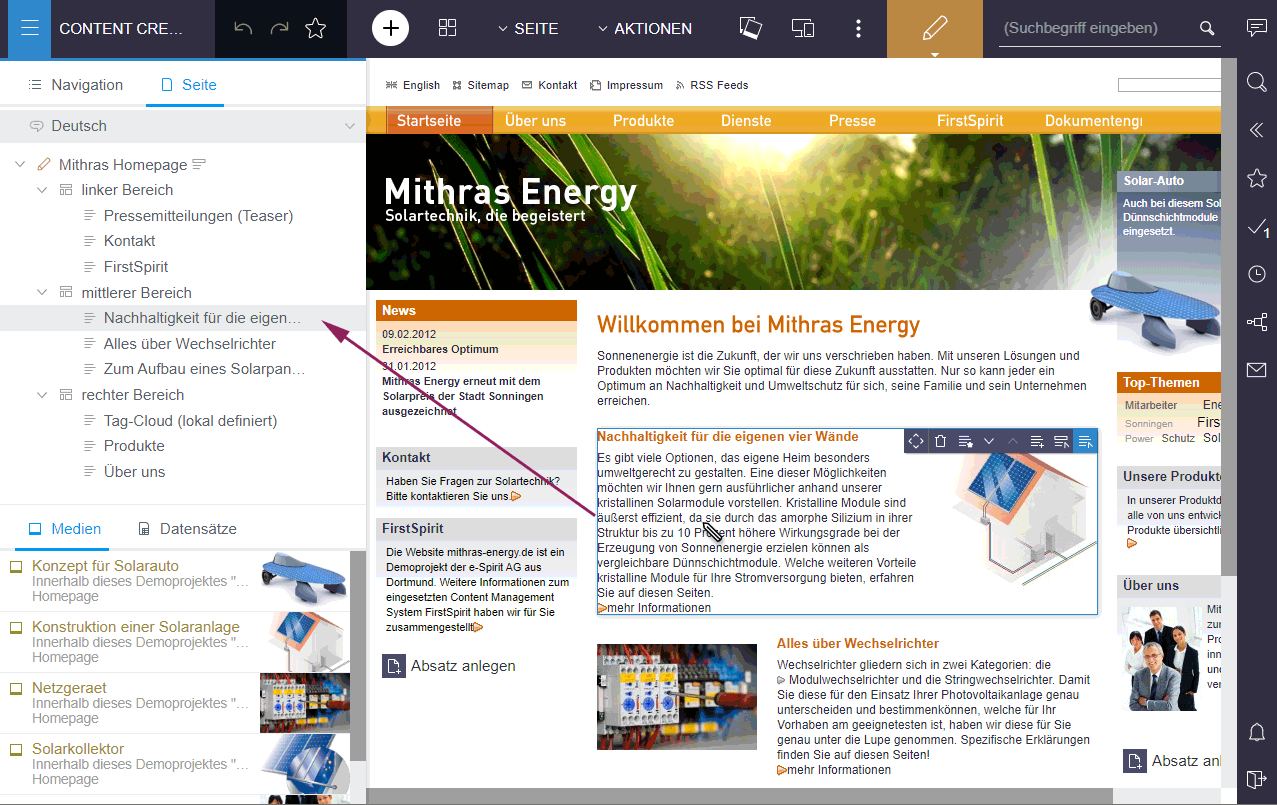Select Tag-Cloud (lokal definiert) tree item
The width and height of the screenshot is (1277, 805).
click(x=190, y=421)
